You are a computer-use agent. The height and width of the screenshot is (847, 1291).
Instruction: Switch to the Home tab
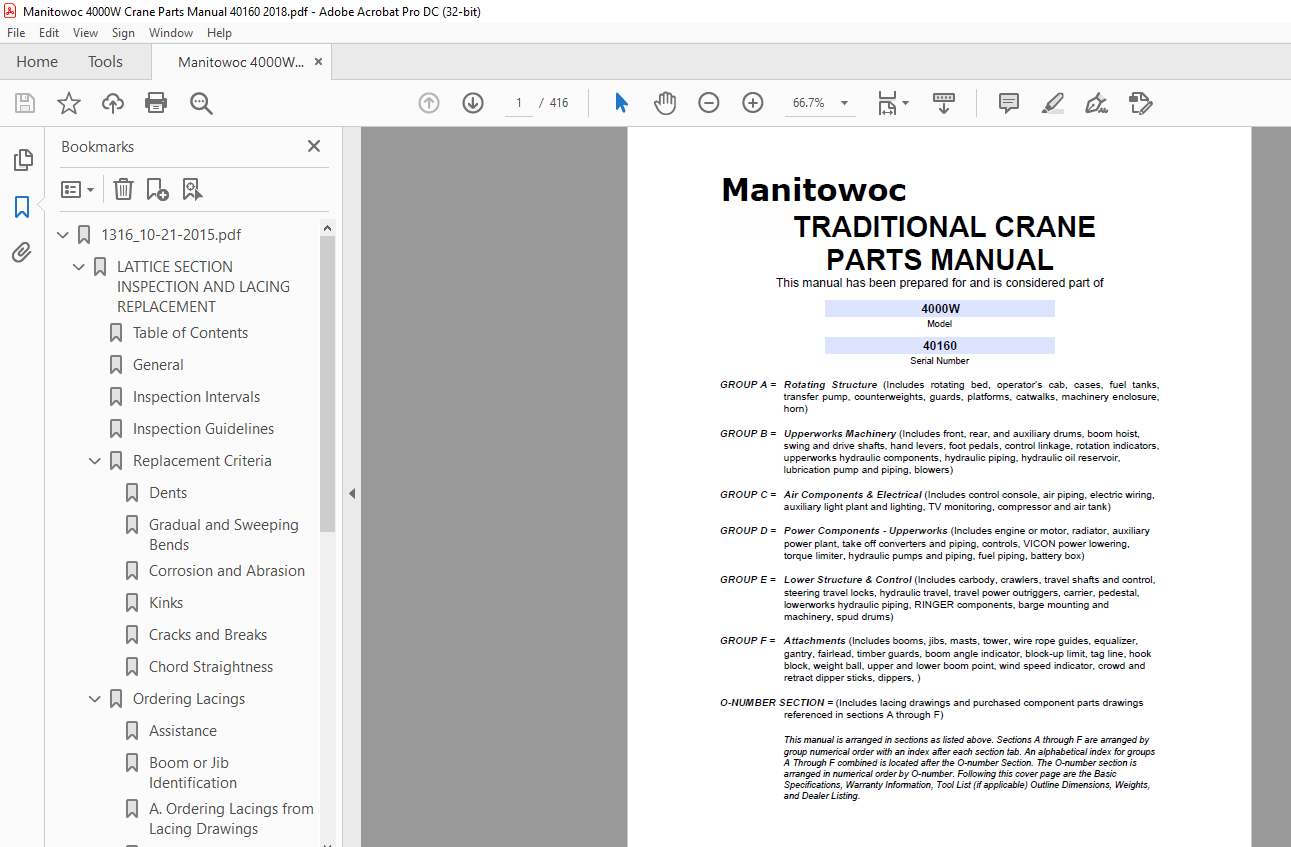pos(37,62)
